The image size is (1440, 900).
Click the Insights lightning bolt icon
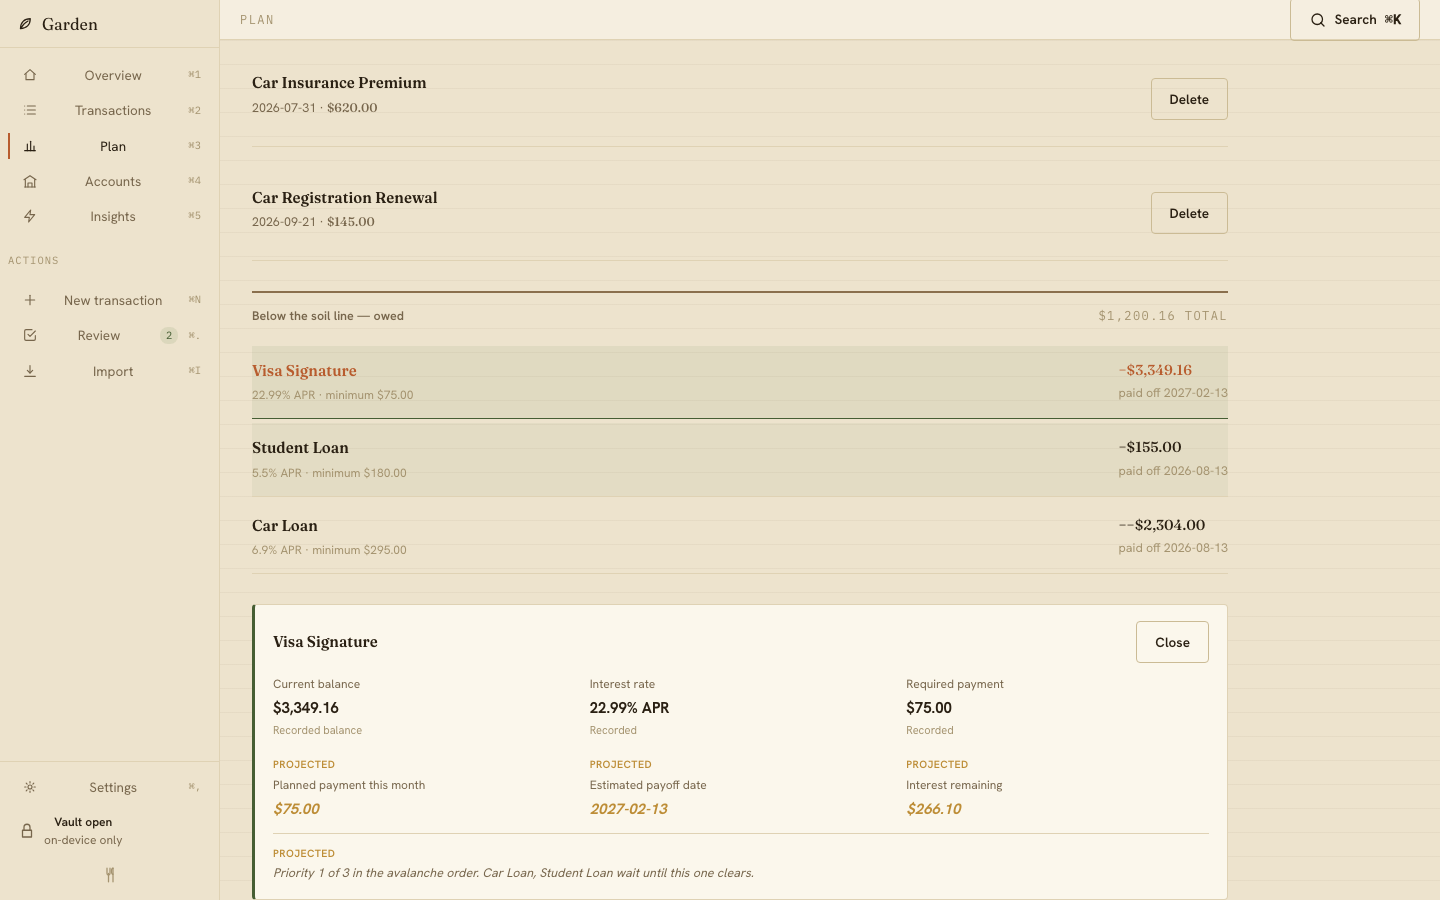pyautogui.click(x=30, y=216)
